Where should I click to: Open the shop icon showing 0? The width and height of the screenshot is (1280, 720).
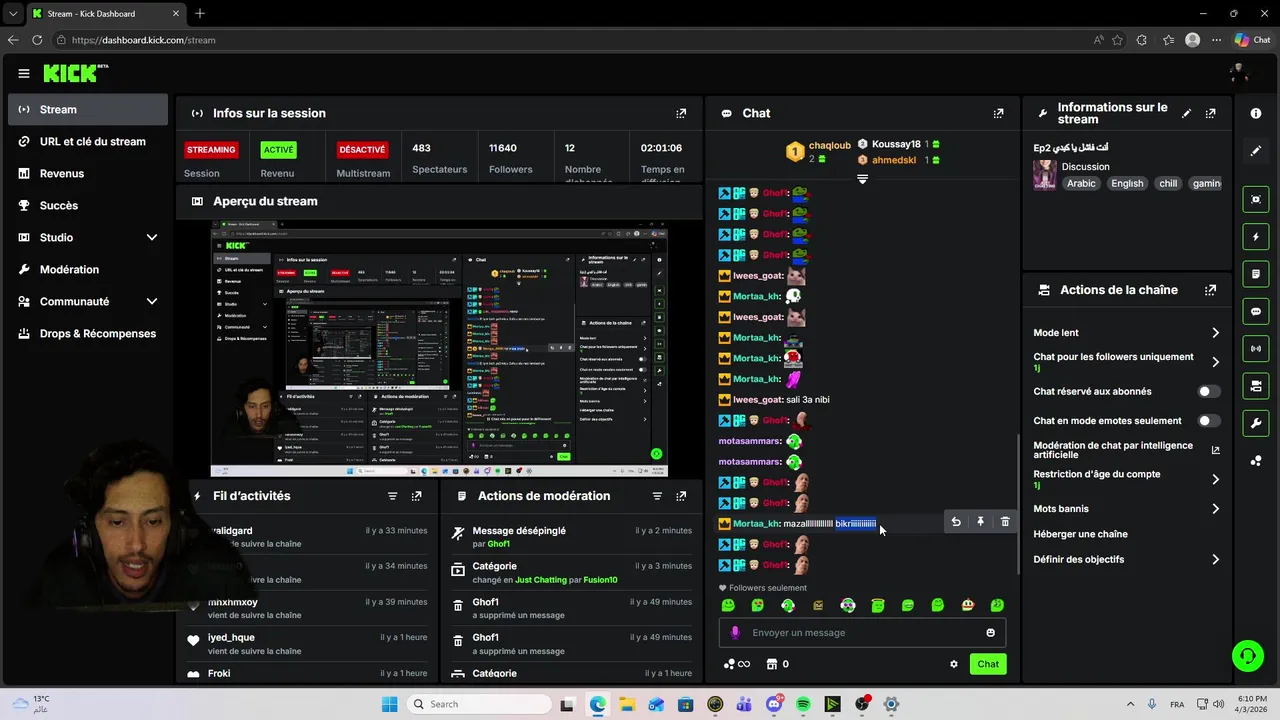777,664
